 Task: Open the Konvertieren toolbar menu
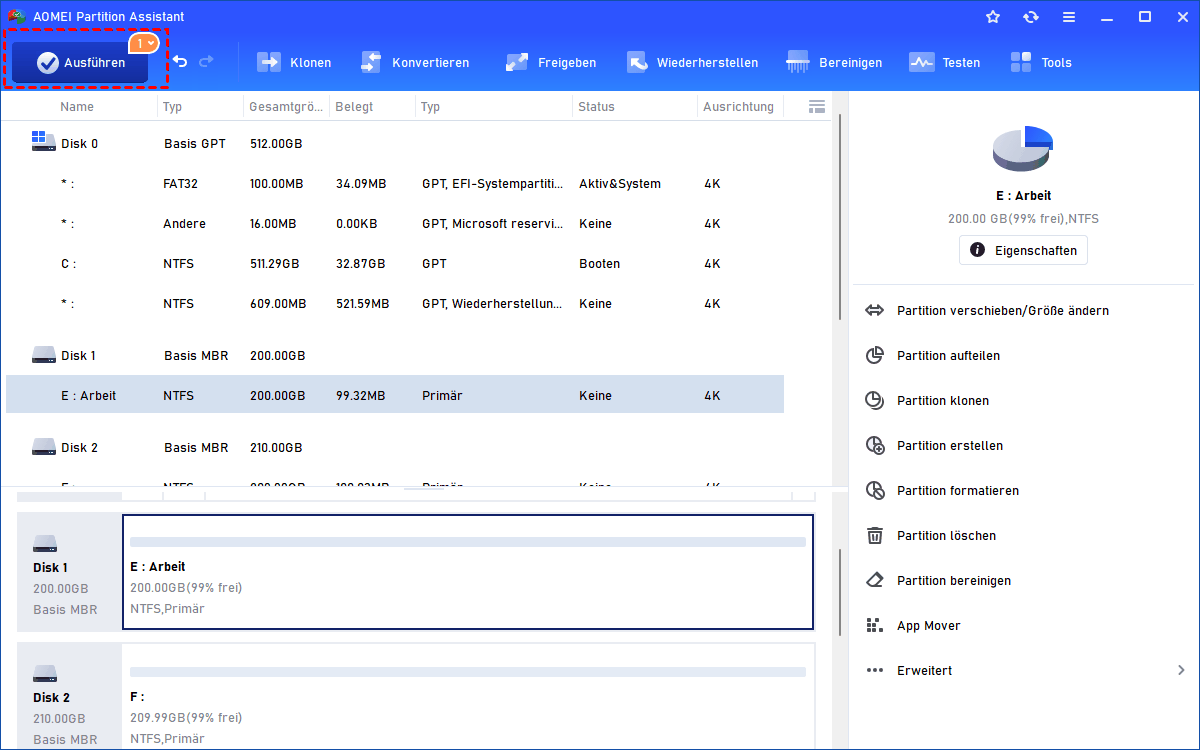coord(414,62)
